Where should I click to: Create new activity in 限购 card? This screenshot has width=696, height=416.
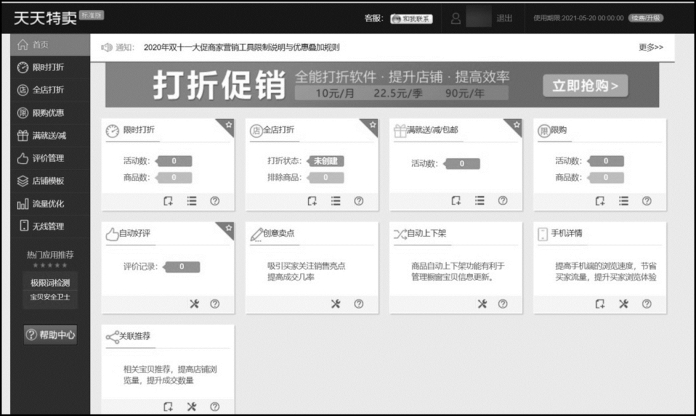(x=600, y=201)
